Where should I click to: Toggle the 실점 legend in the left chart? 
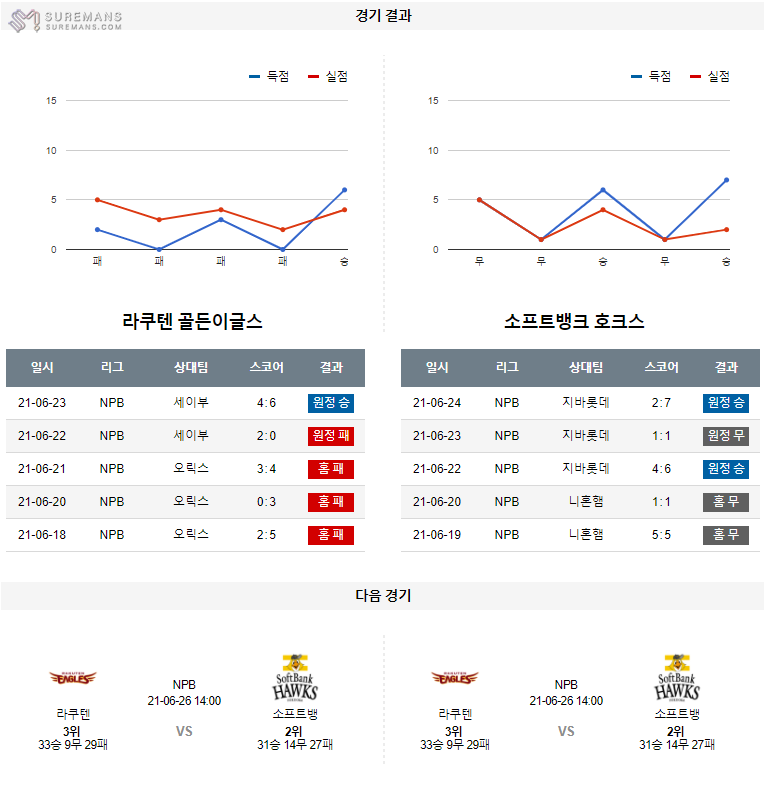click(x=328, y=76)
